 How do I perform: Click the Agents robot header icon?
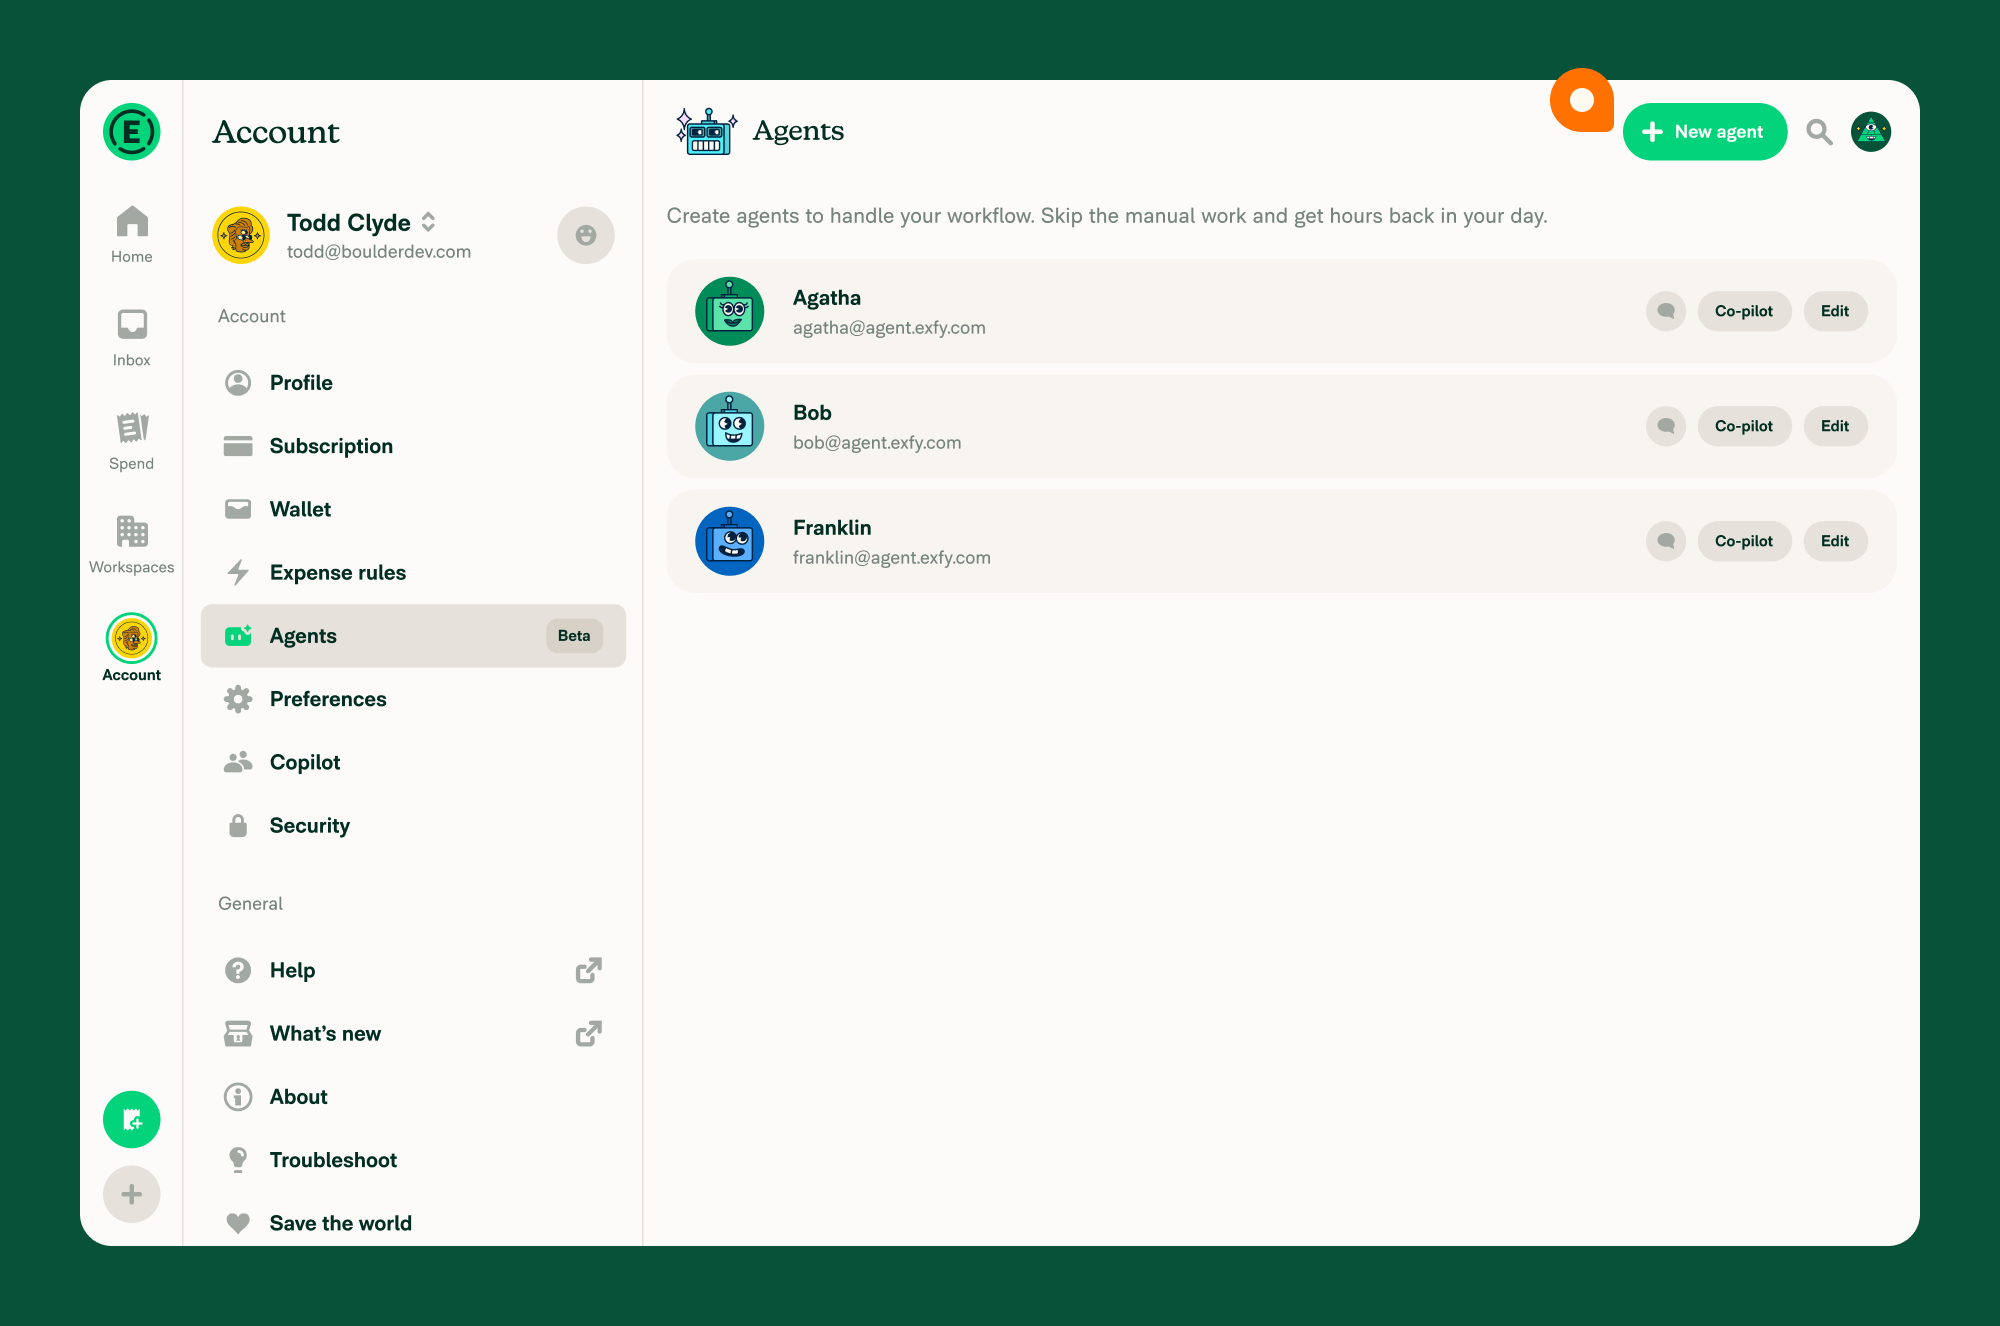tap(706, 131)
